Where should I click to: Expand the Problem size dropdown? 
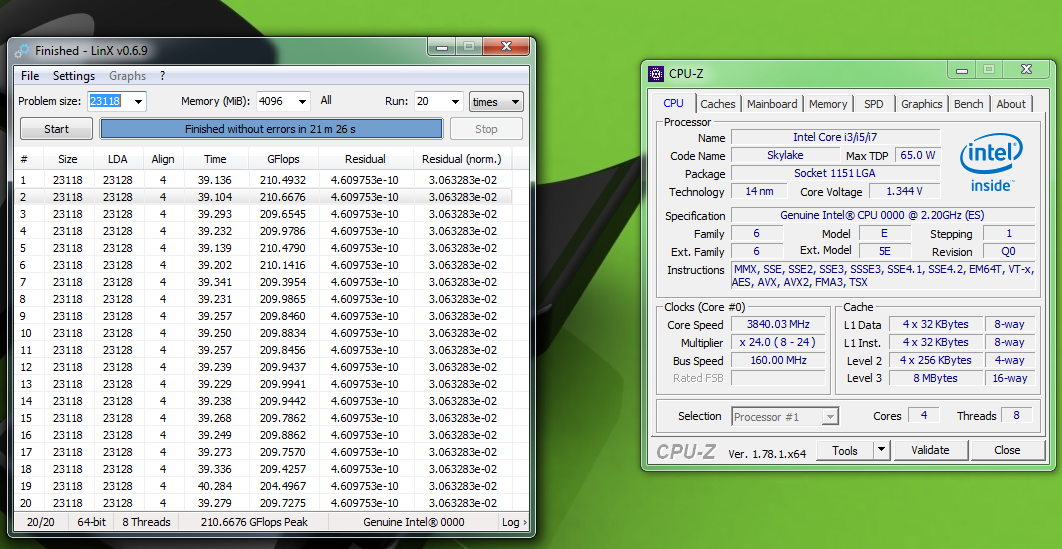tap(138, 102)
